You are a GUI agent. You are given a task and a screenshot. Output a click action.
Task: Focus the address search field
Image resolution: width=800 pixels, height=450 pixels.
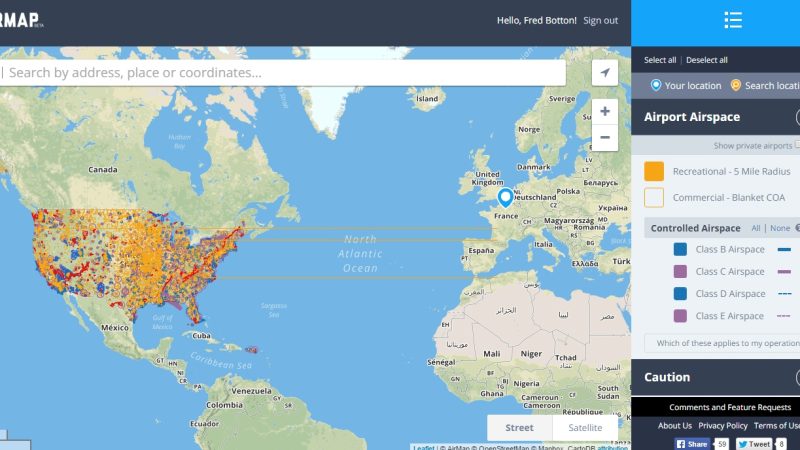pyautogui.click(x=283, y=72)
